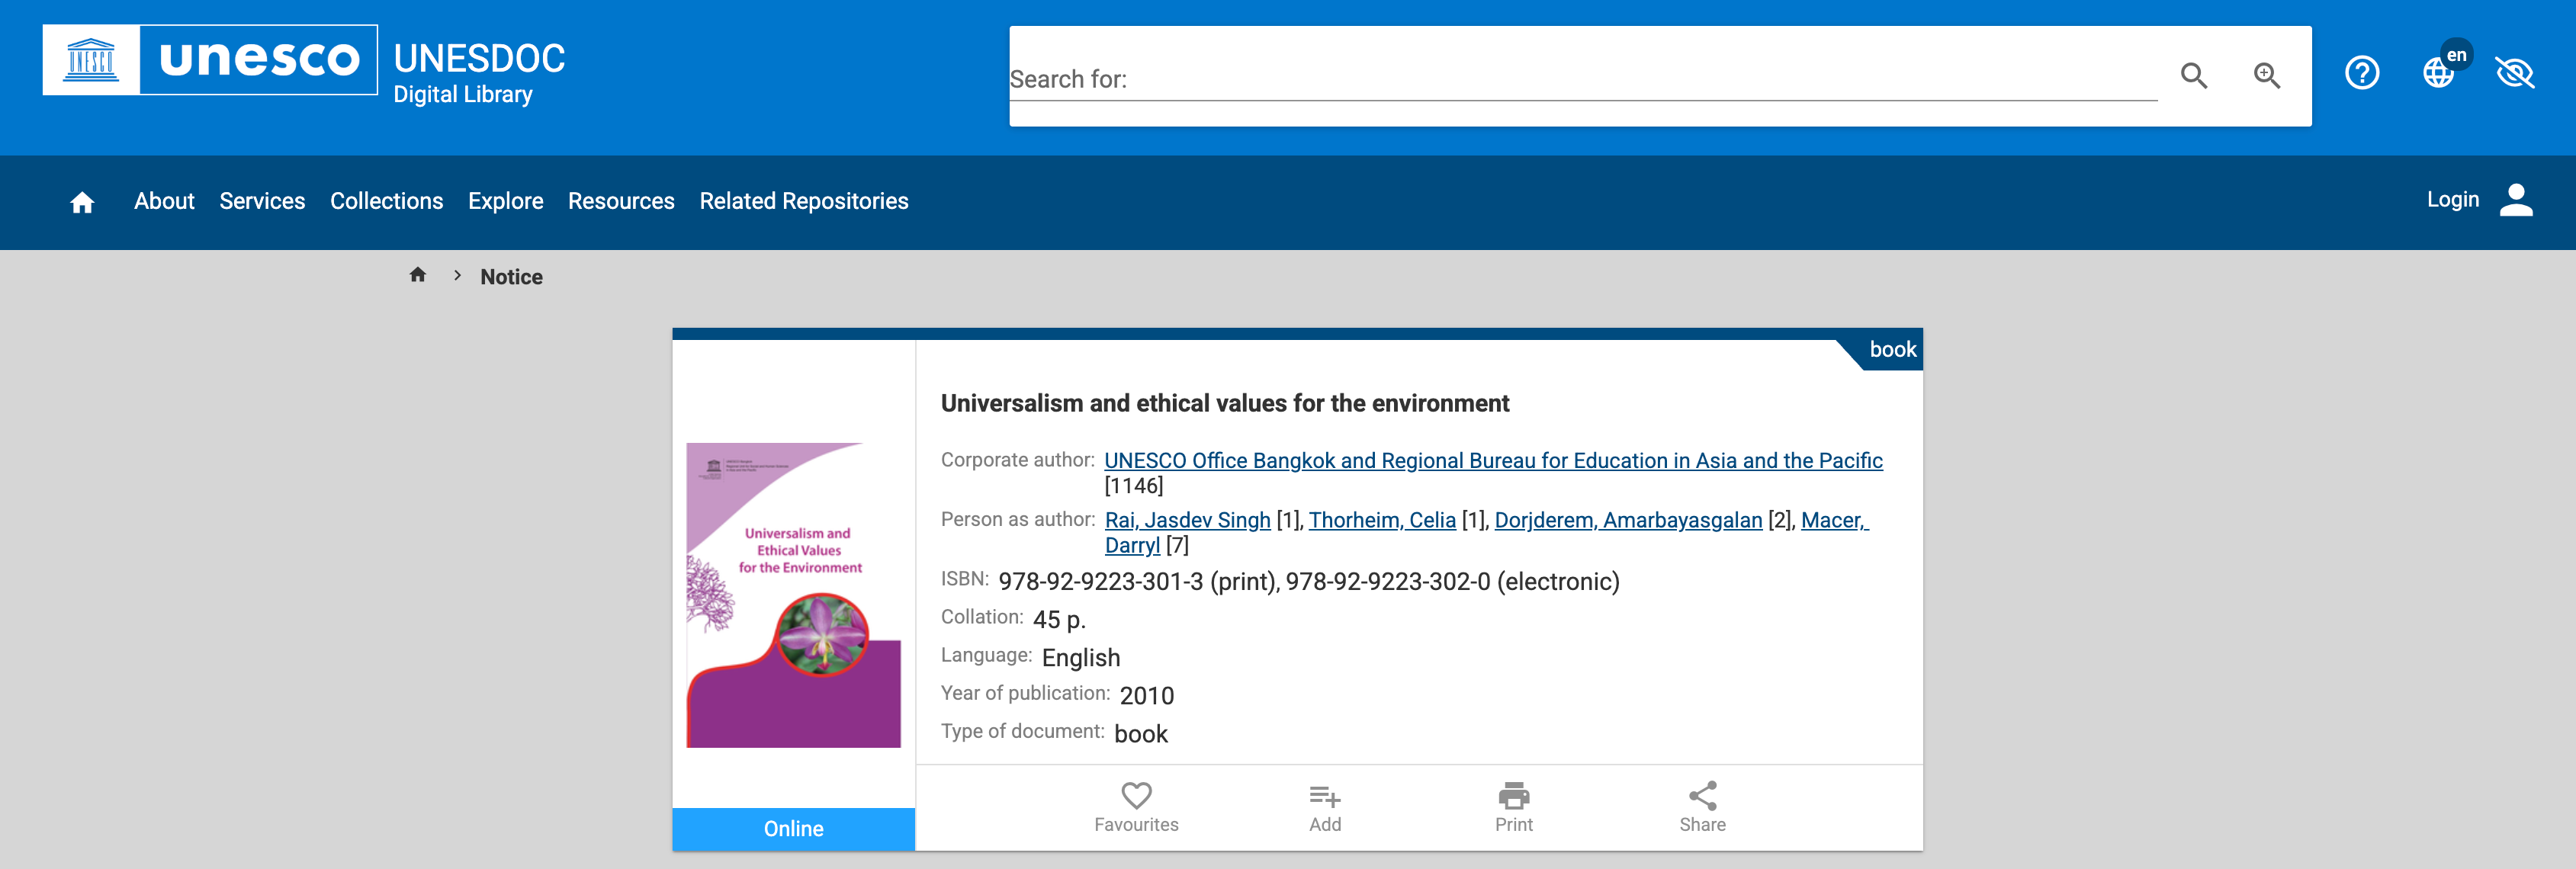This screenshot has width=2576, height=869.
Task: Toggle accessibility crossed-eye icon
Action: point(2514,73)
